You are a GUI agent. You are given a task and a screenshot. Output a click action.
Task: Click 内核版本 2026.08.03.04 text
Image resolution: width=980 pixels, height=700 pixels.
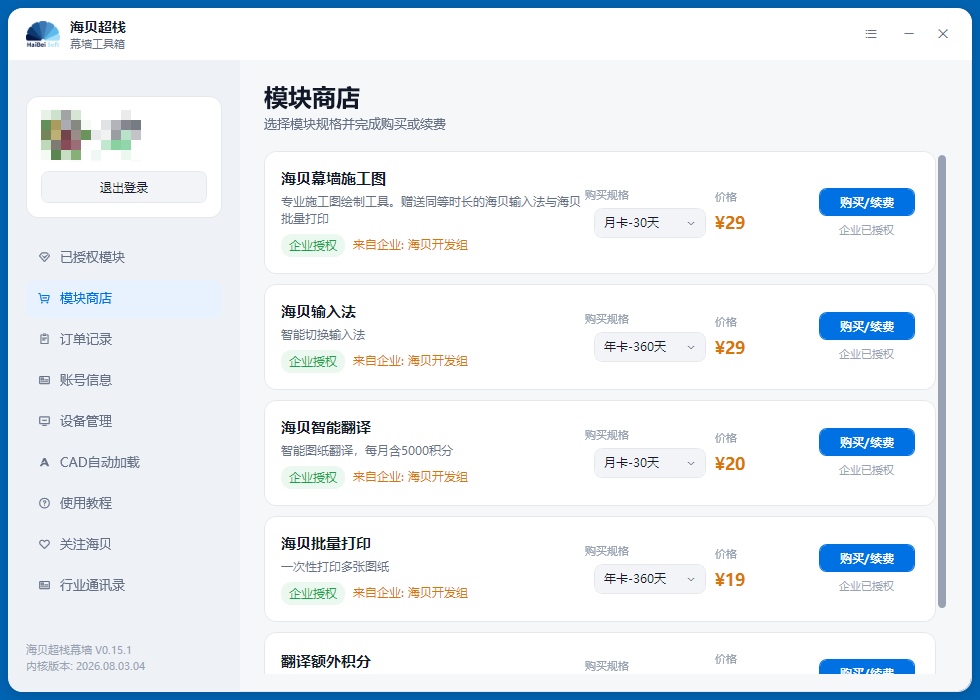coord(86,666)
